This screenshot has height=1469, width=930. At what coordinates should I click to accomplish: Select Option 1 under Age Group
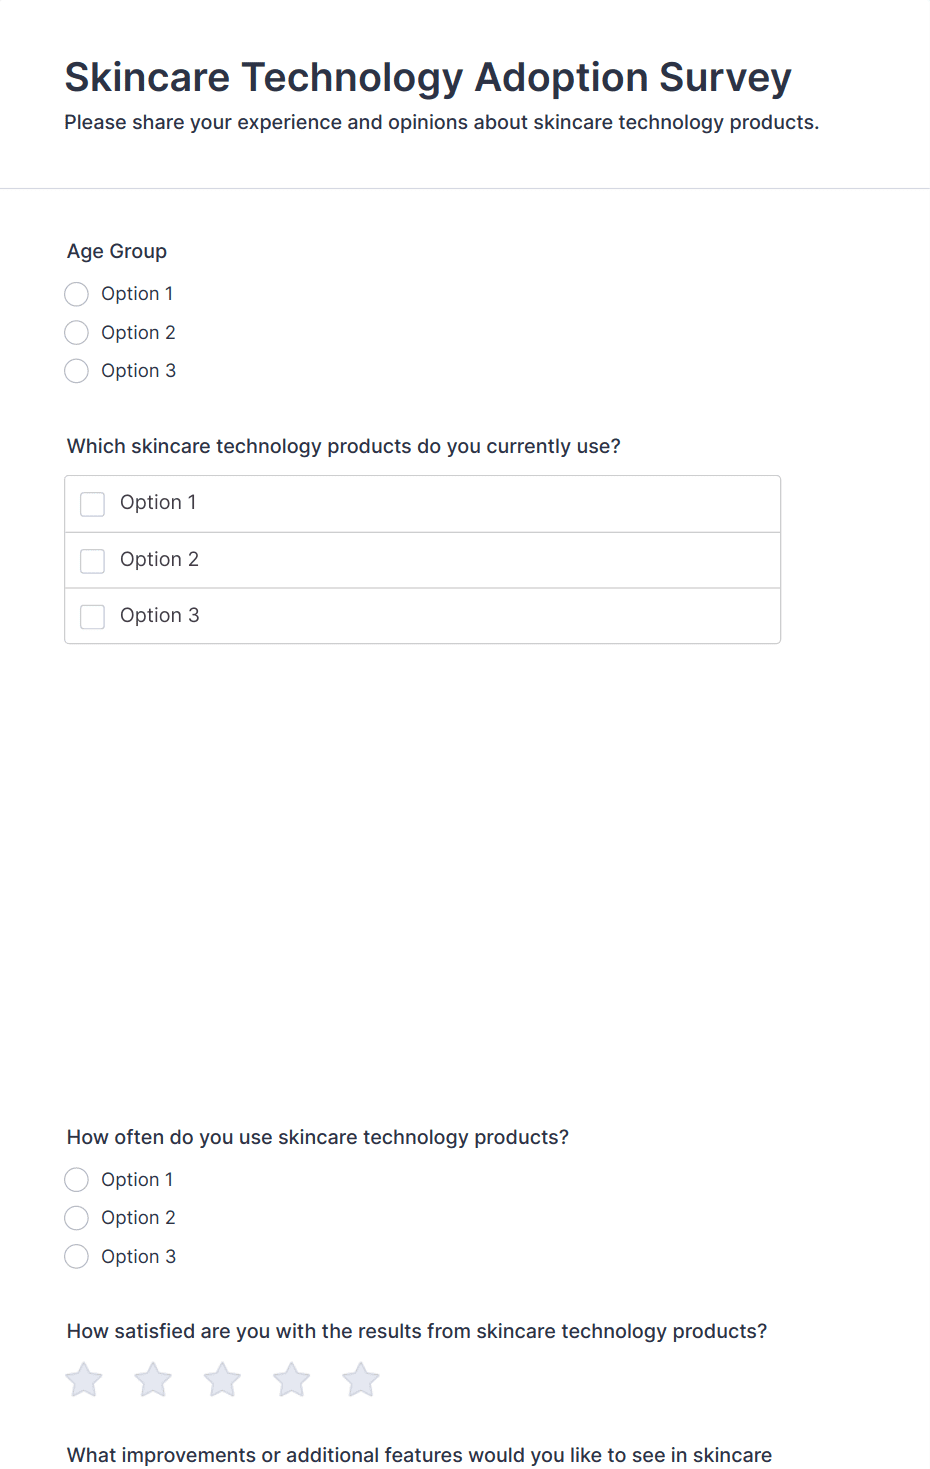coord(77,294)
